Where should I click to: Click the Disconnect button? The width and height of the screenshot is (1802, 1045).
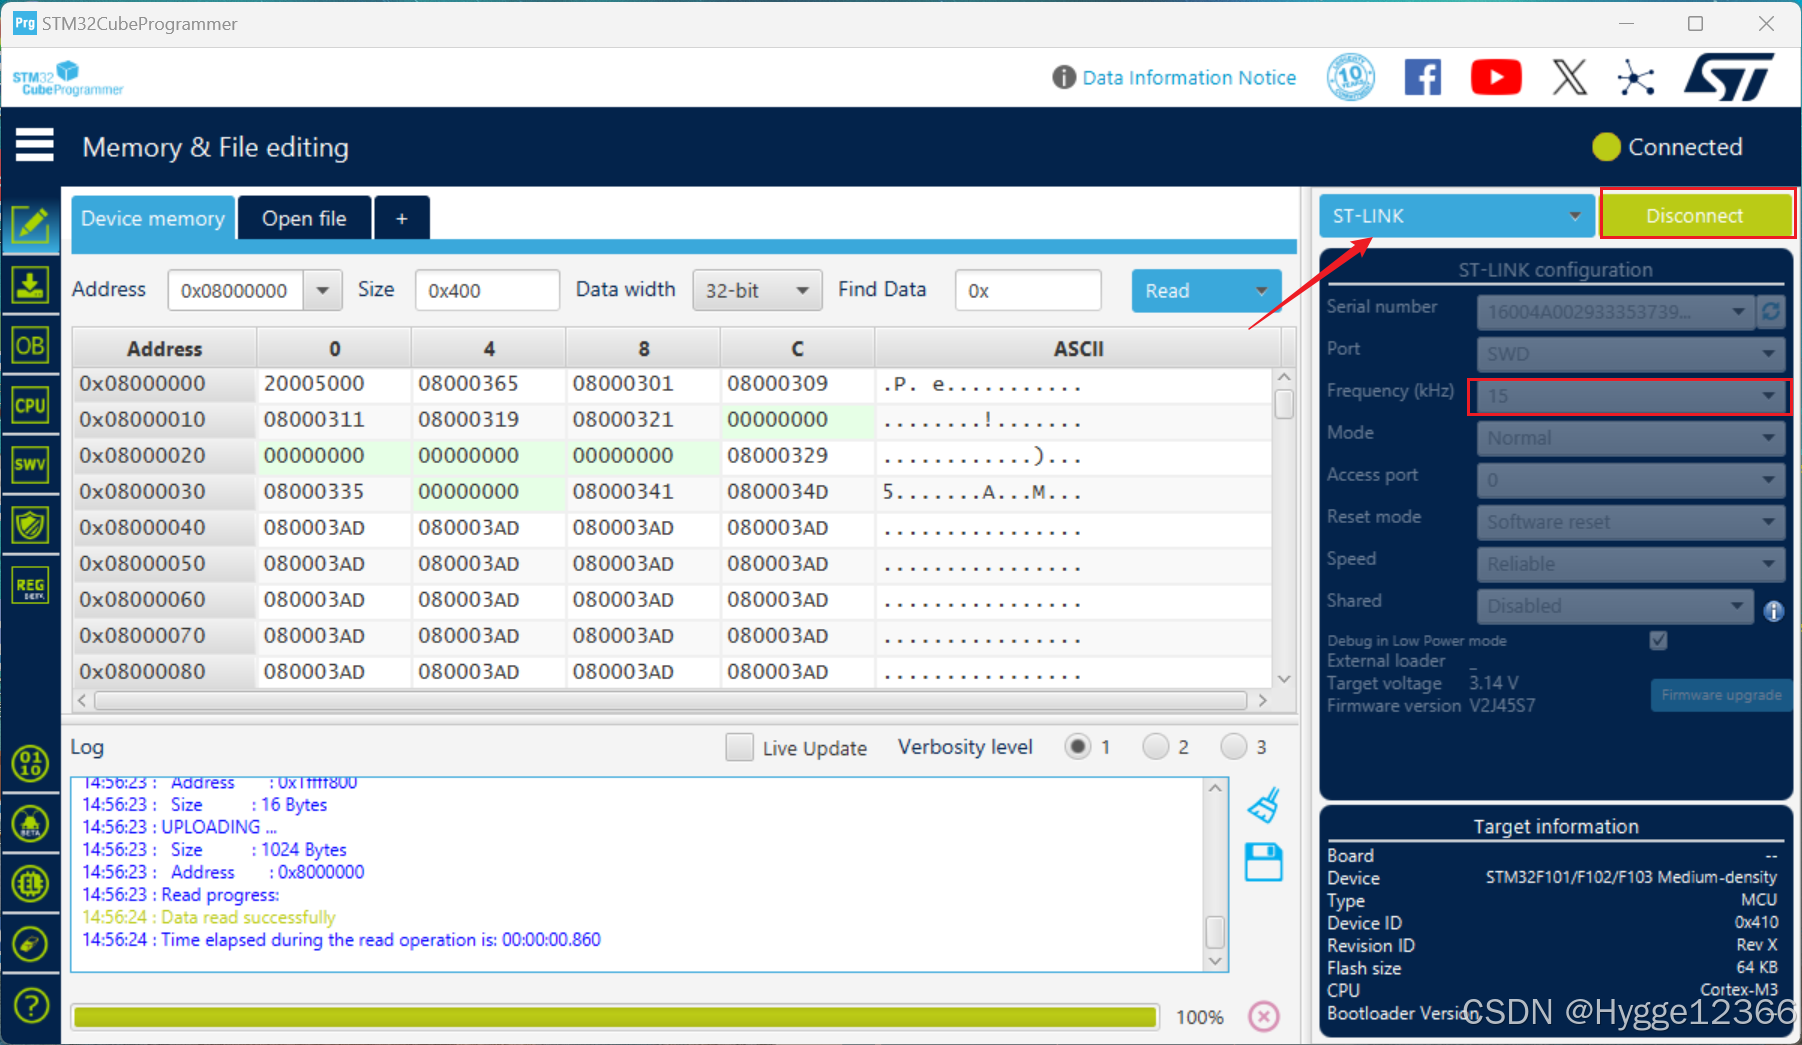(x=1695, y=216)
